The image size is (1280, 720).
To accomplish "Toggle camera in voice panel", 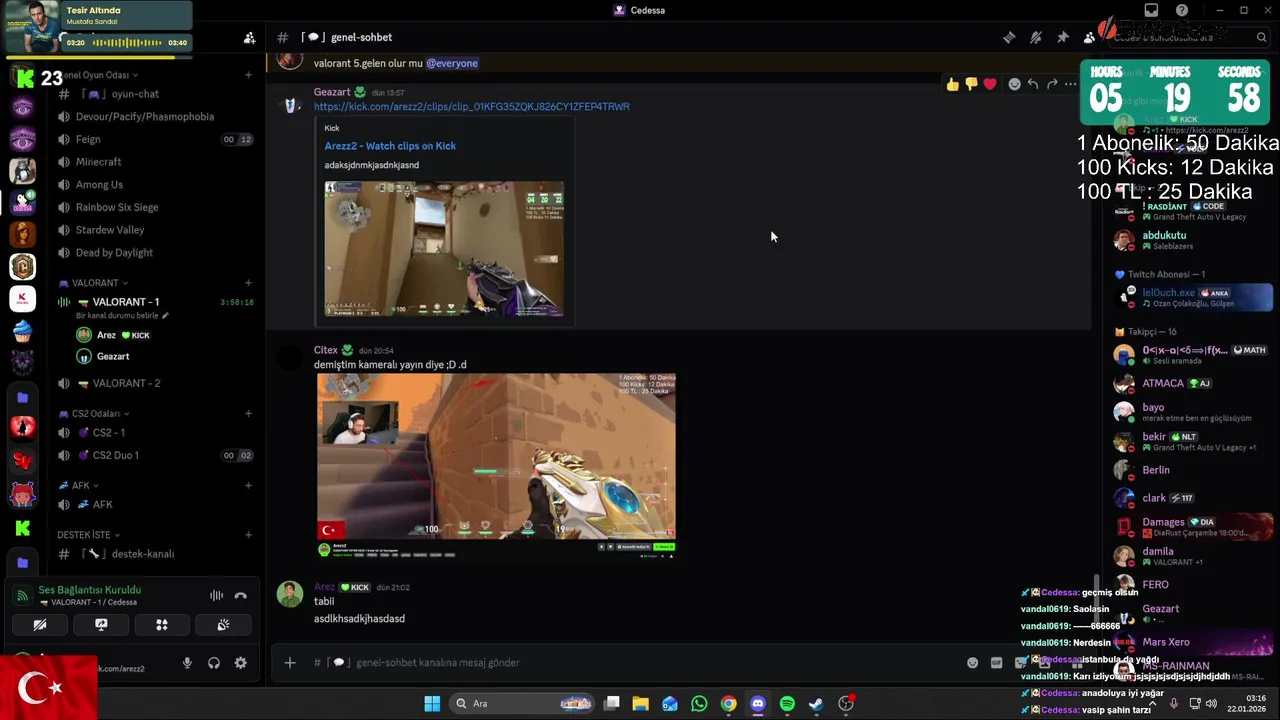I will (40, 625).
